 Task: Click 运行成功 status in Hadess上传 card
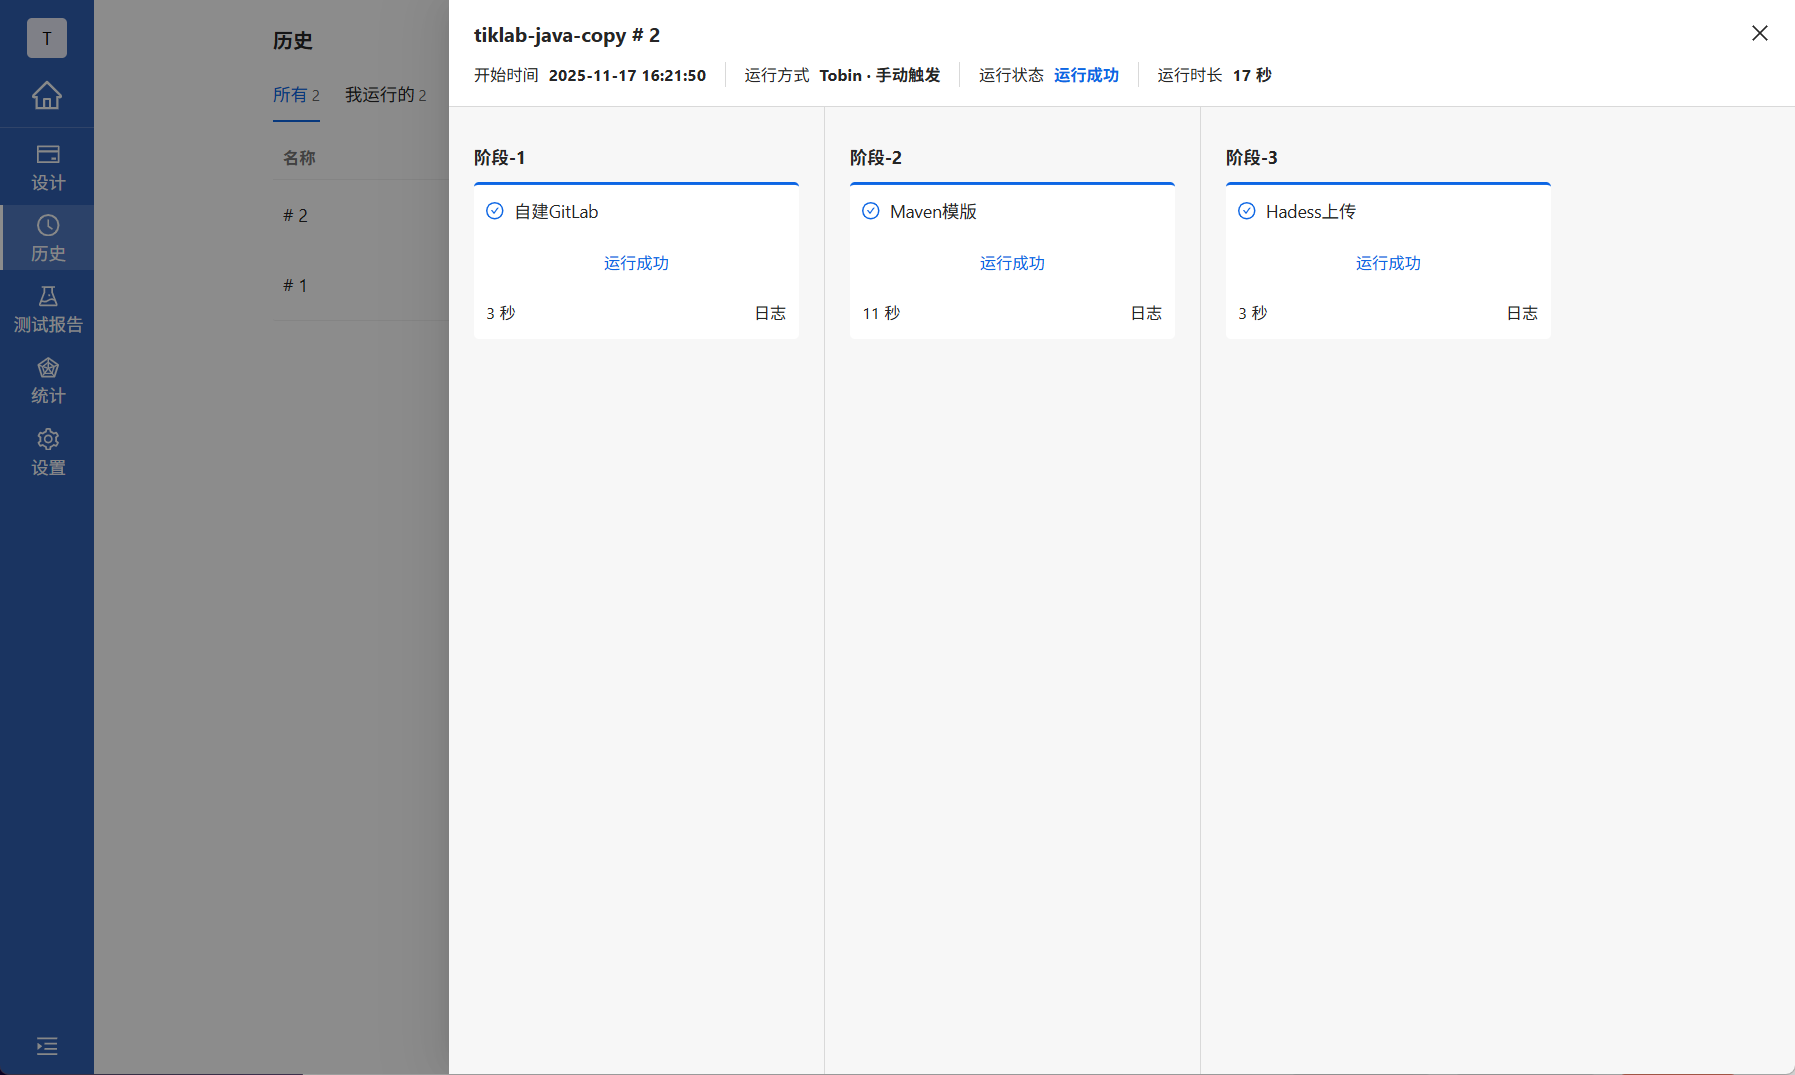point(1388,263)
